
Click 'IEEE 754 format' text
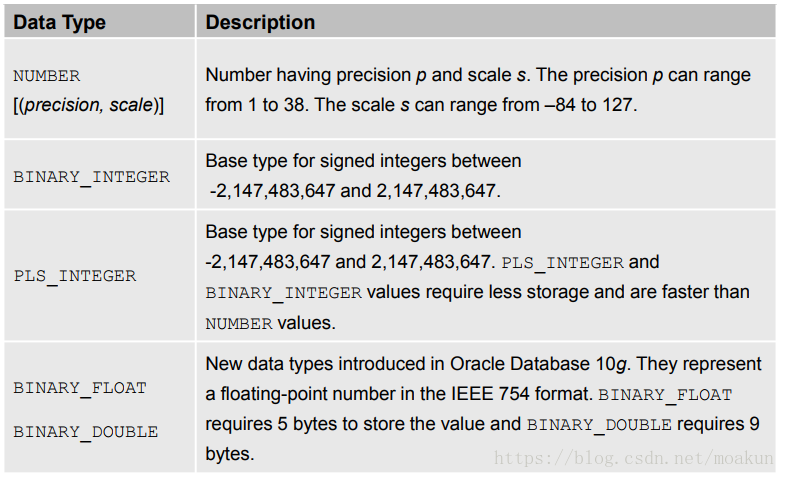(x=520, y=394)
